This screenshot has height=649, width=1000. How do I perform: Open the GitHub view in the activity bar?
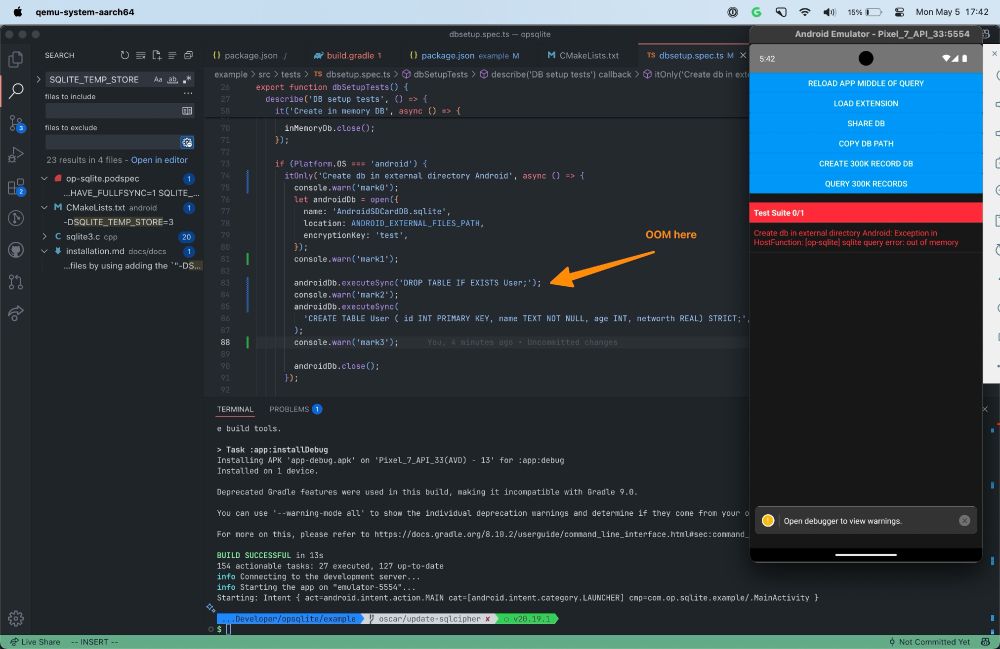point(15,250)
